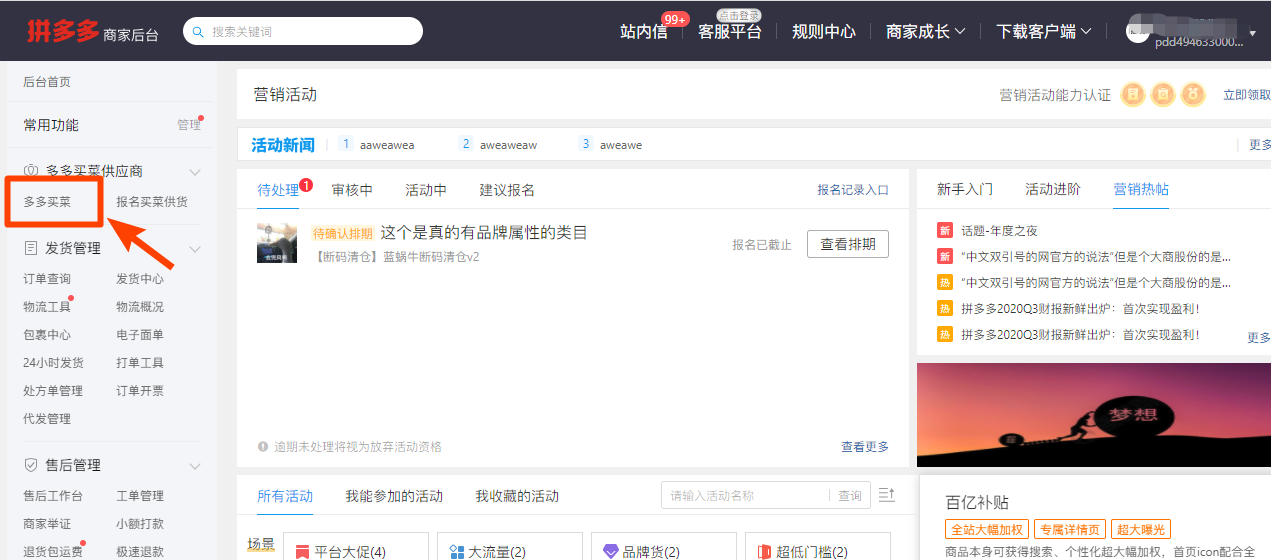
Task: Click the 售后管理 shield icon
Action: pos(31,465)
